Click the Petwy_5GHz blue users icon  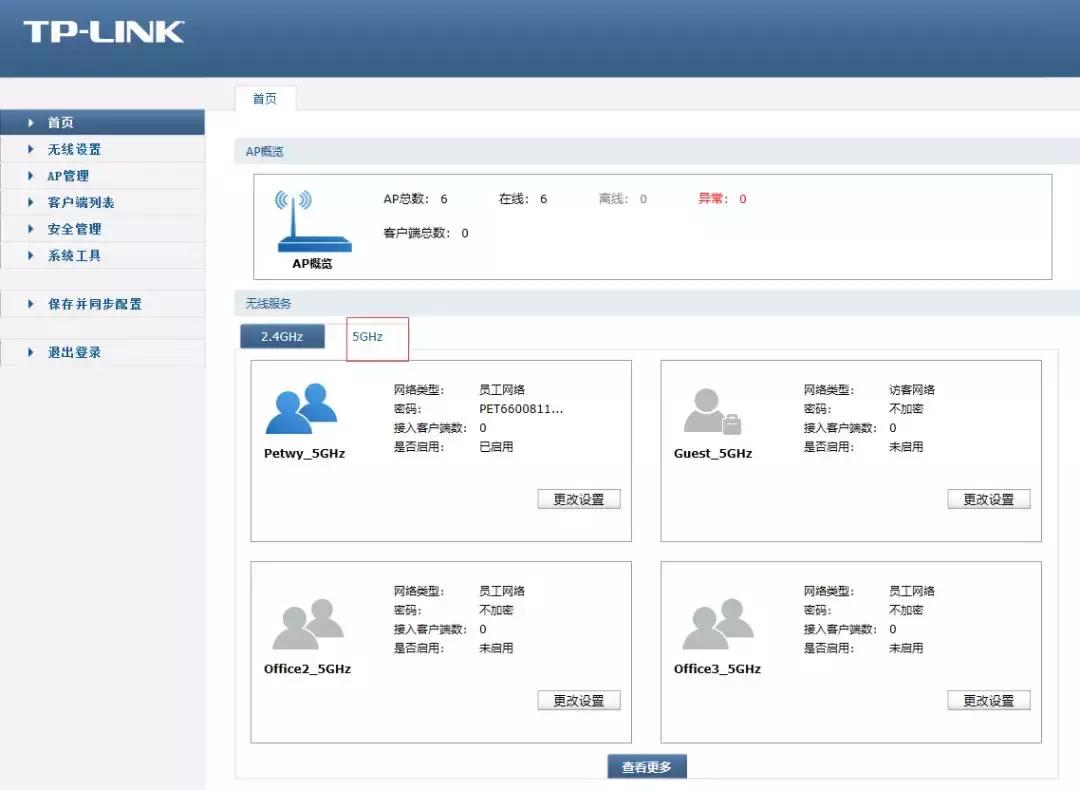click(301, 408)
